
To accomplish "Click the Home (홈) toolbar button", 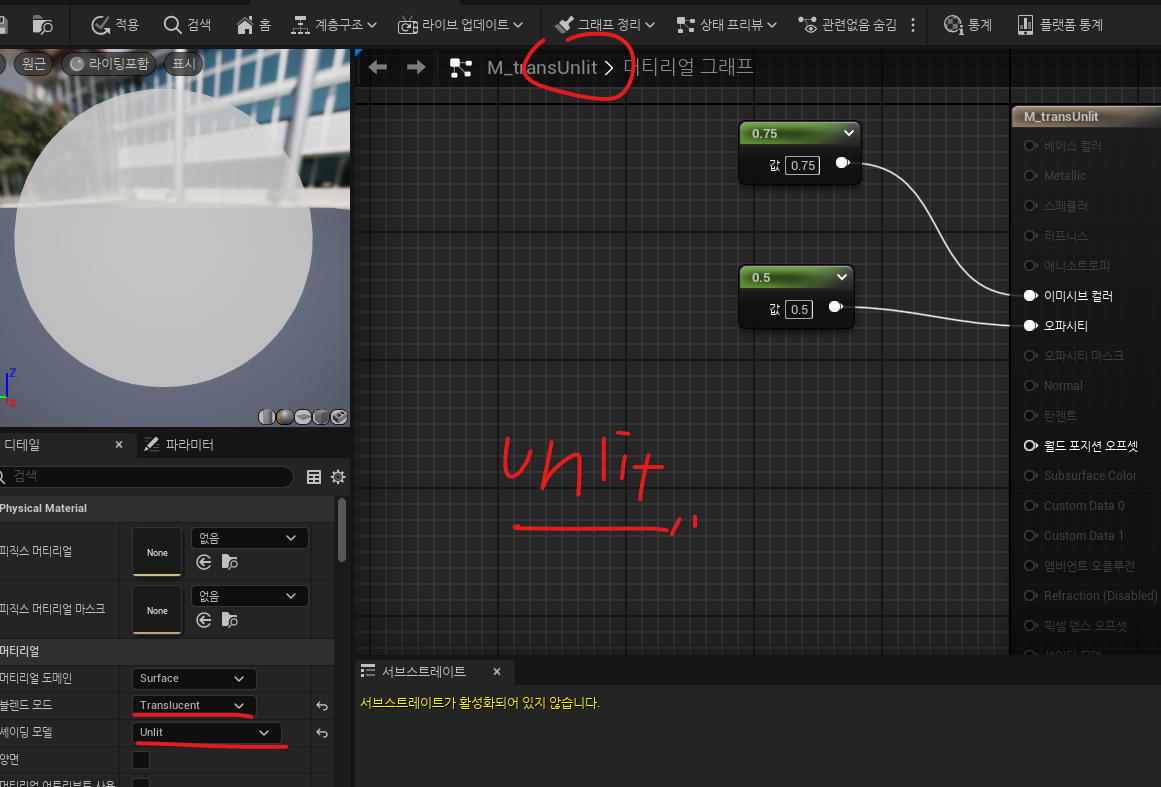I will [253, 25].
